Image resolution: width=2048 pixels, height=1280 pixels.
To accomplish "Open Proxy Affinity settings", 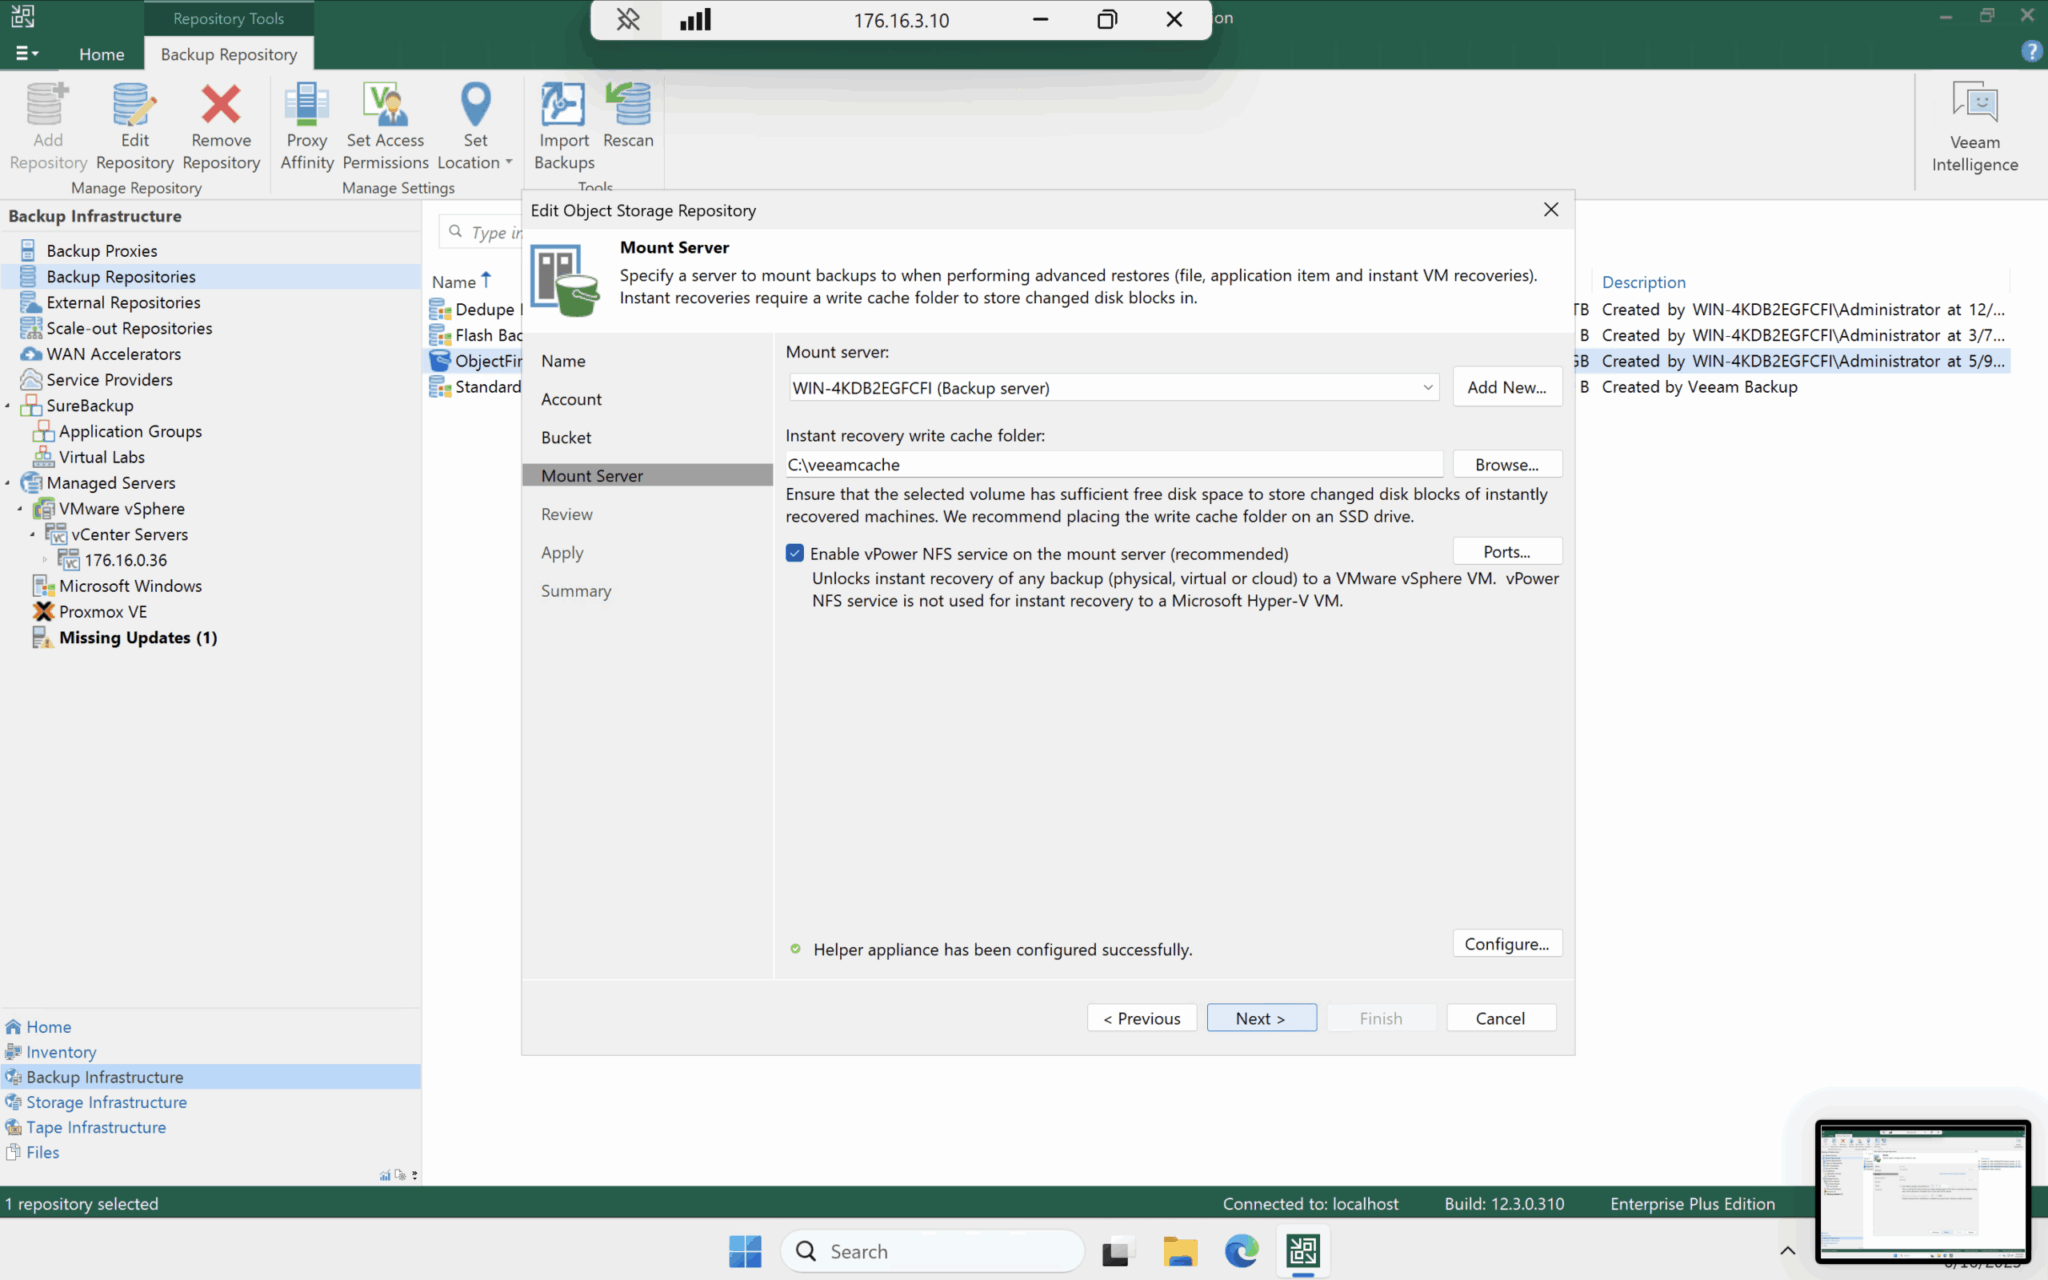I will 306,127.
